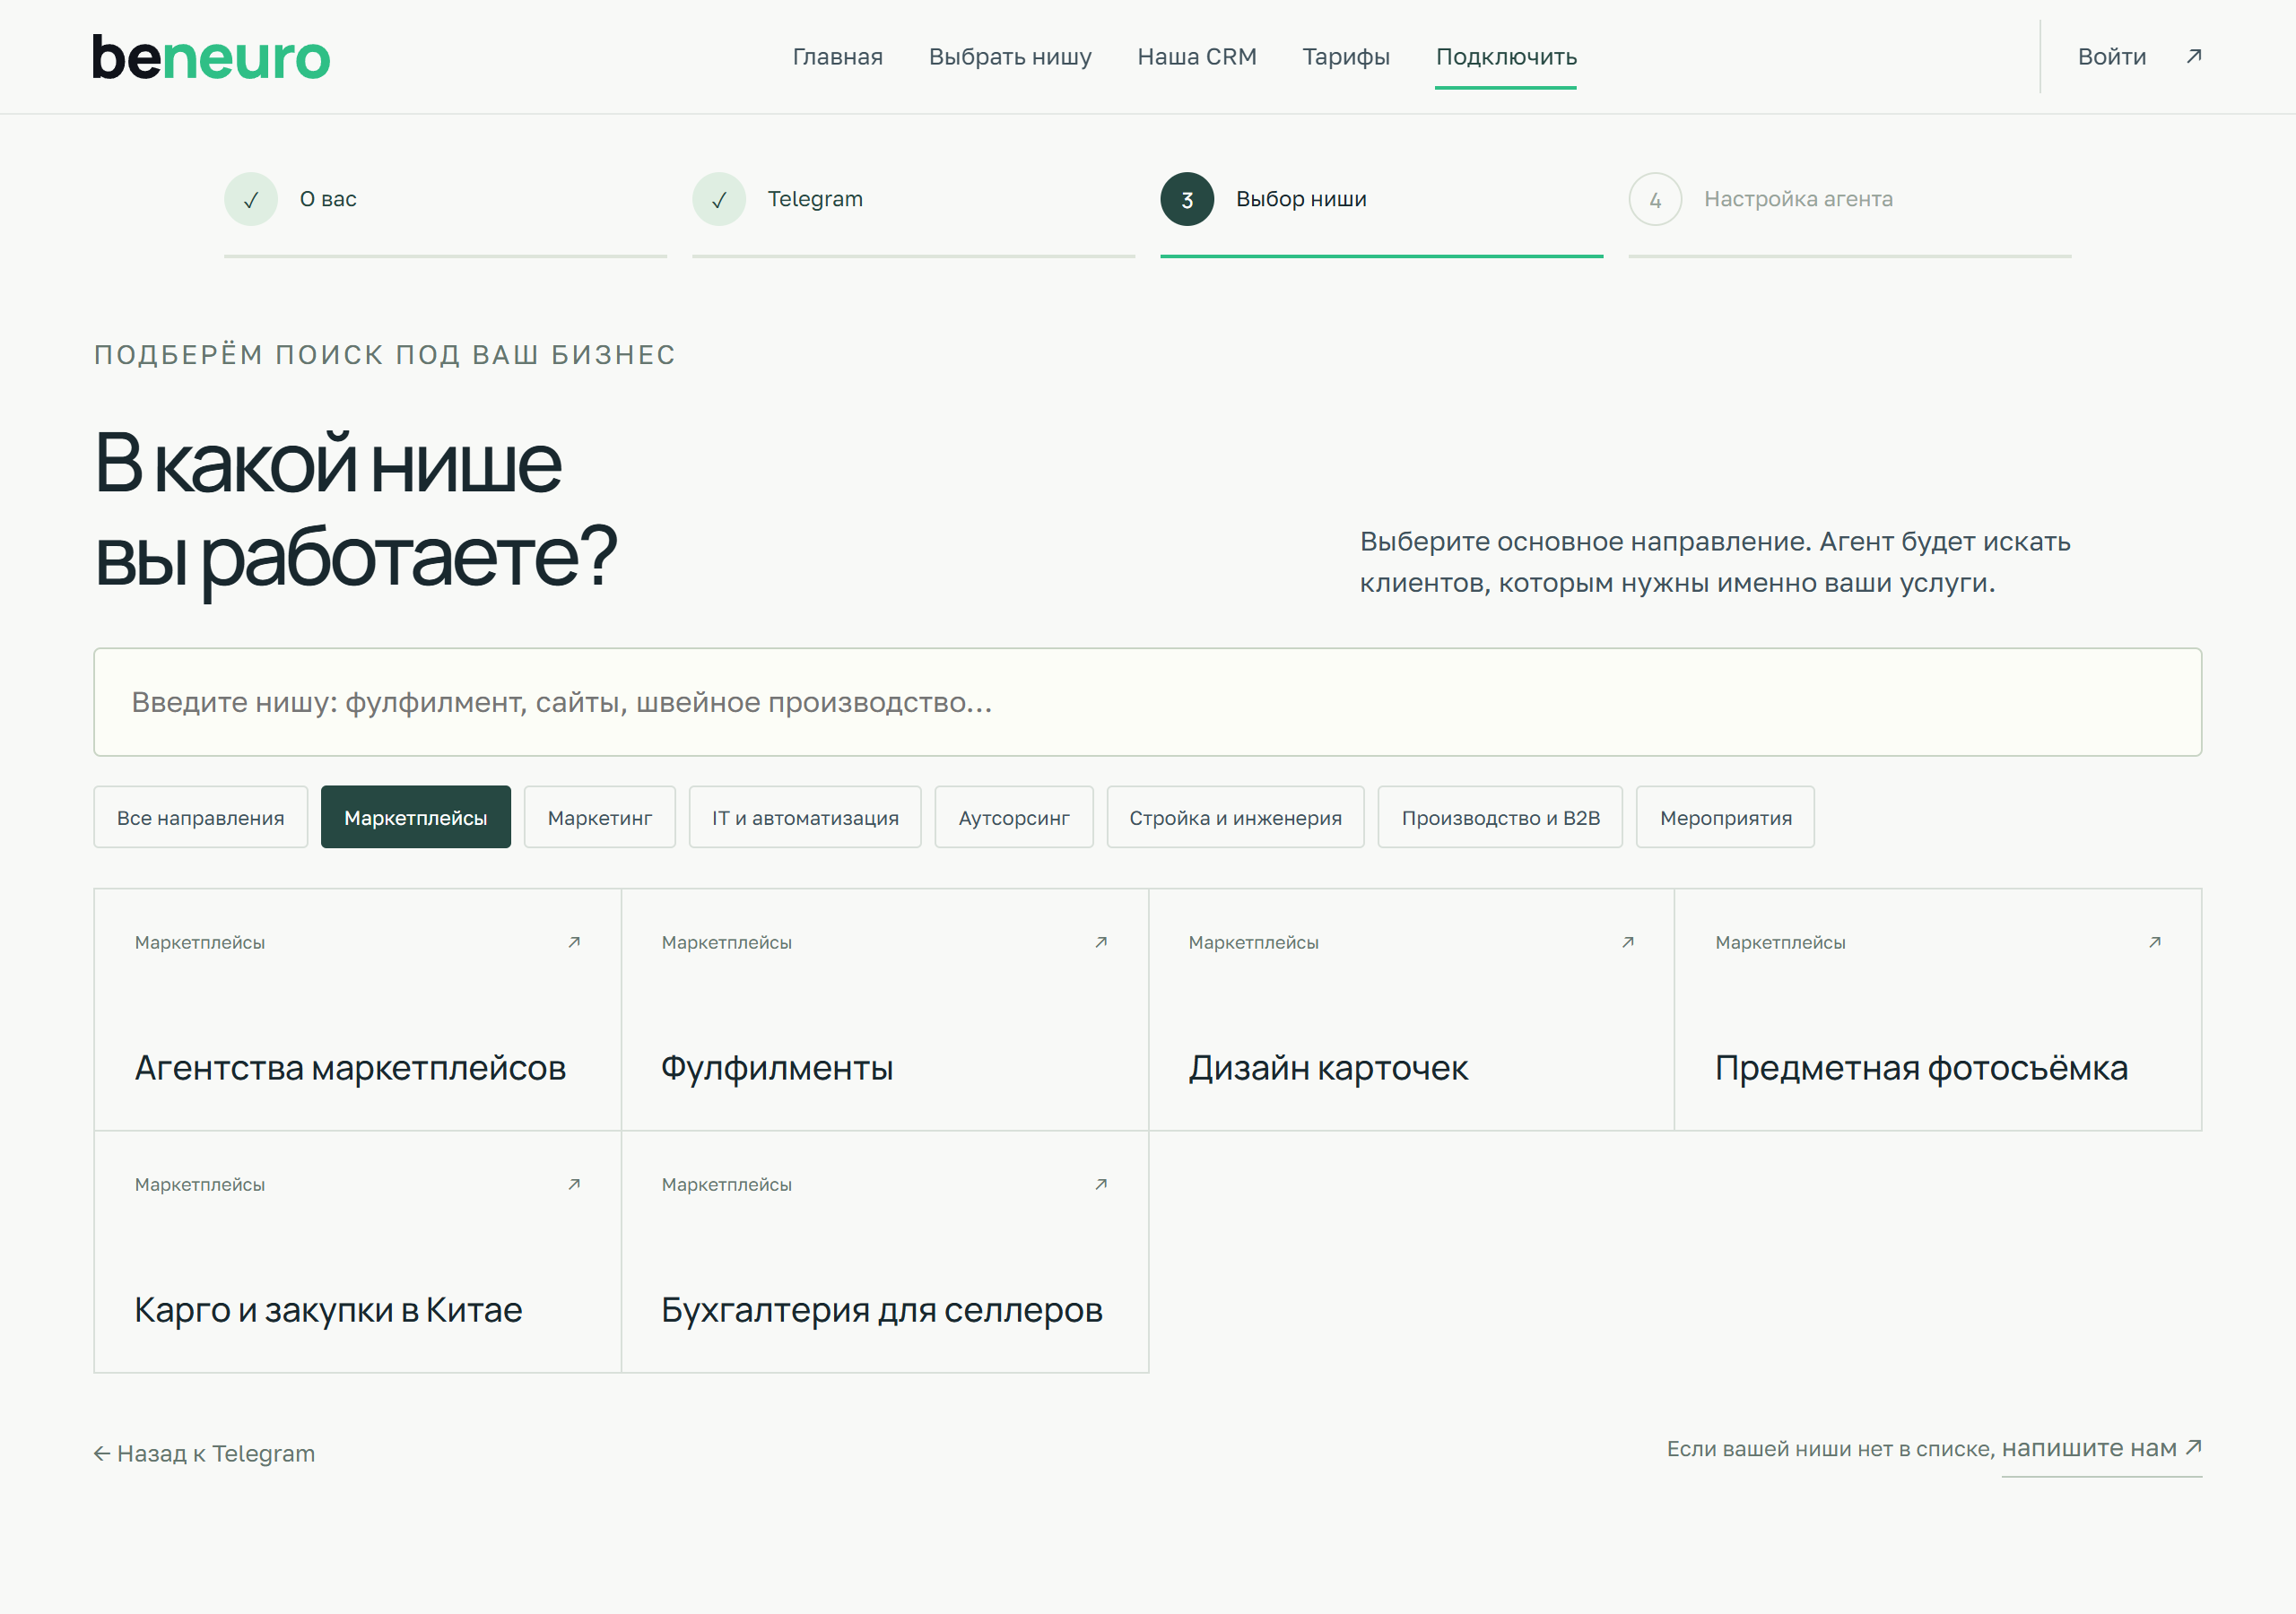This screenshot has height=1614, width=2296.
Task: Click arrow icon on Карго и закупки в Китае card
Action: [574, 1184]
